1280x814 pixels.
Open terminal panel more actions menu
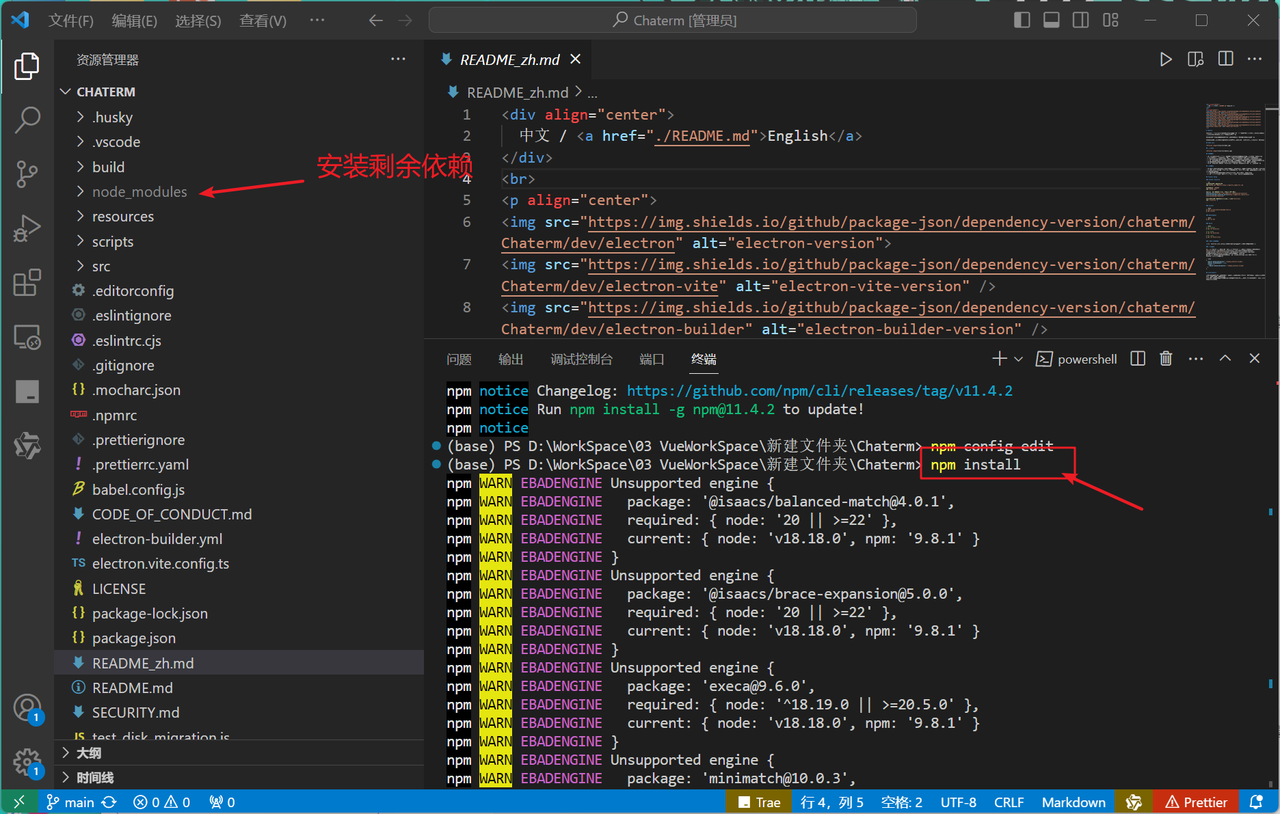1196,359
